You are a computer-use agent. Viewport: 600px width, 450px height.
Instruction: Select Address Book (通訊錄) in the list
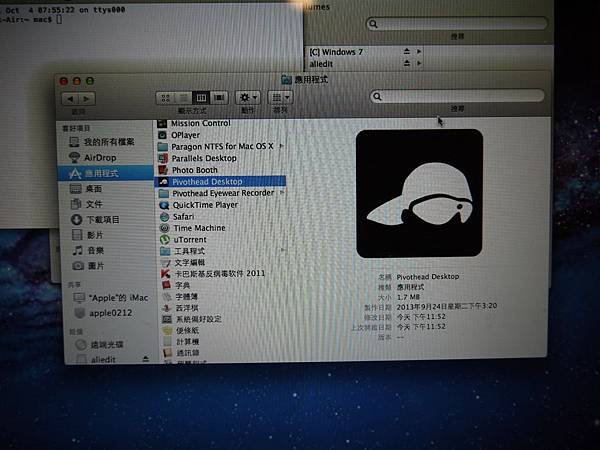click(181, 352)
